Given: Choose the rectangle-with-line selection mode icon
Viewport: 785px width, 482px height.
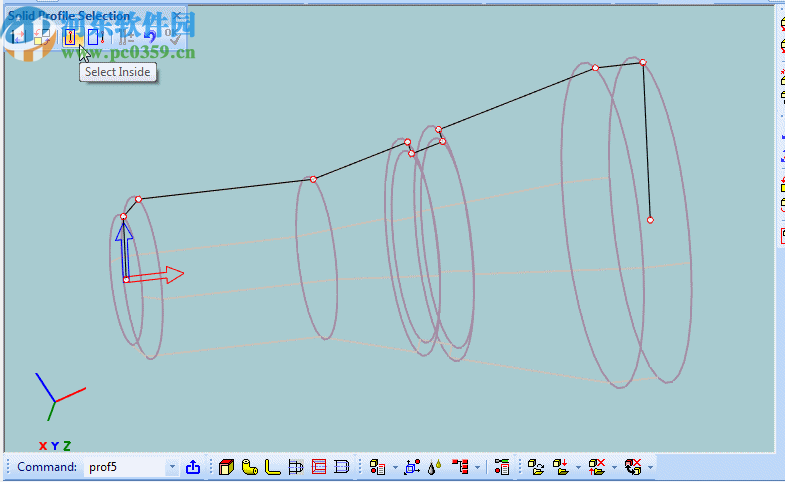Looking at the screenshot, I should (95, 37).
